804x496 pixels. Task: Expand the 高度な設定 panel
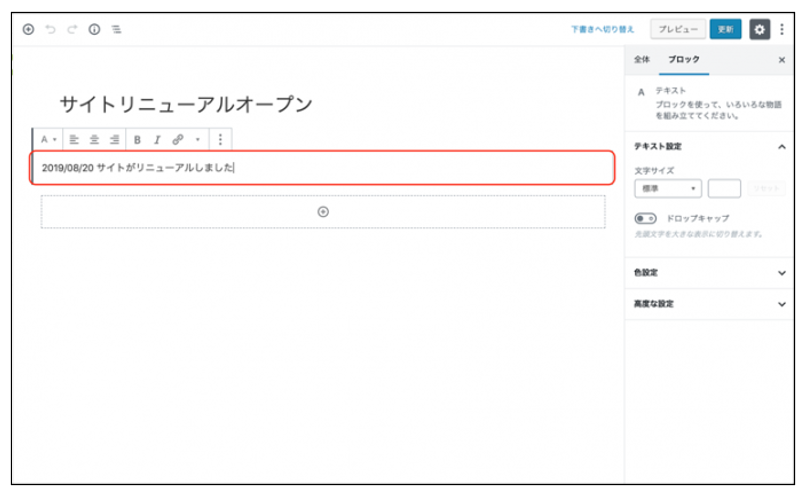click(x=710, y=303)
